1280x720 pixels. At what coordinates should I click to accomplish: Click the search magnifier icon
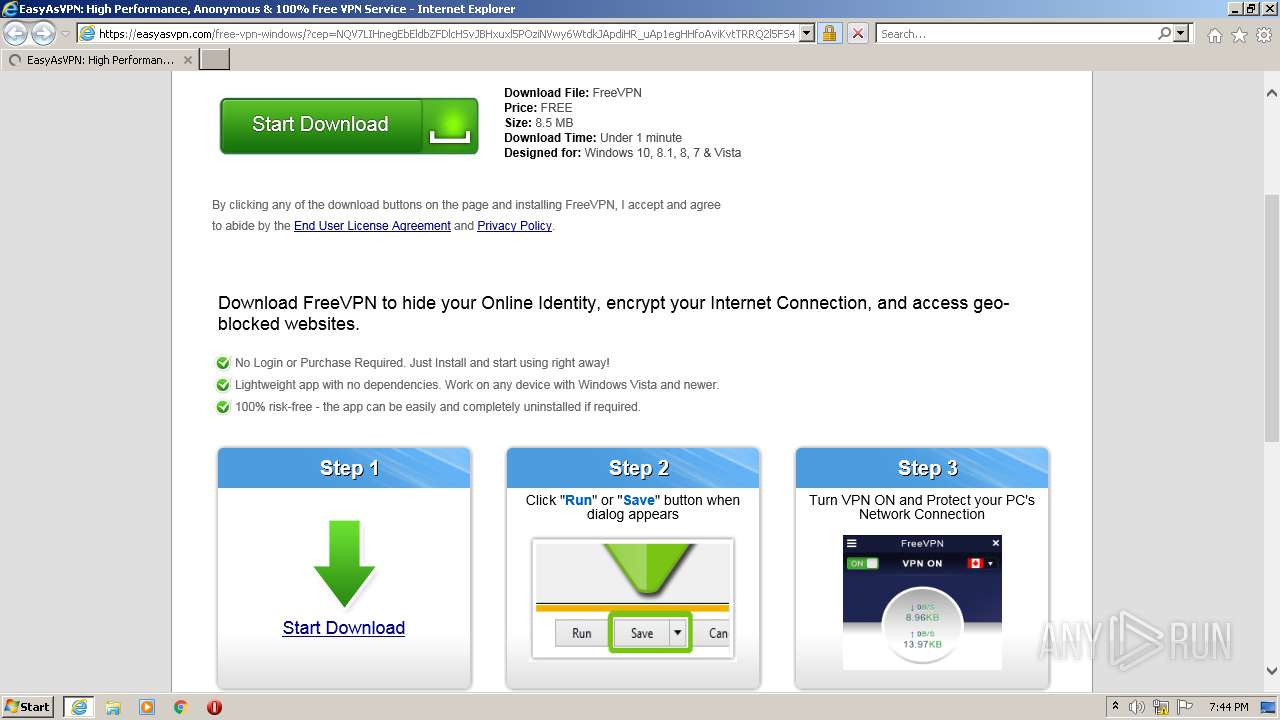click(x=1164, y=33)
